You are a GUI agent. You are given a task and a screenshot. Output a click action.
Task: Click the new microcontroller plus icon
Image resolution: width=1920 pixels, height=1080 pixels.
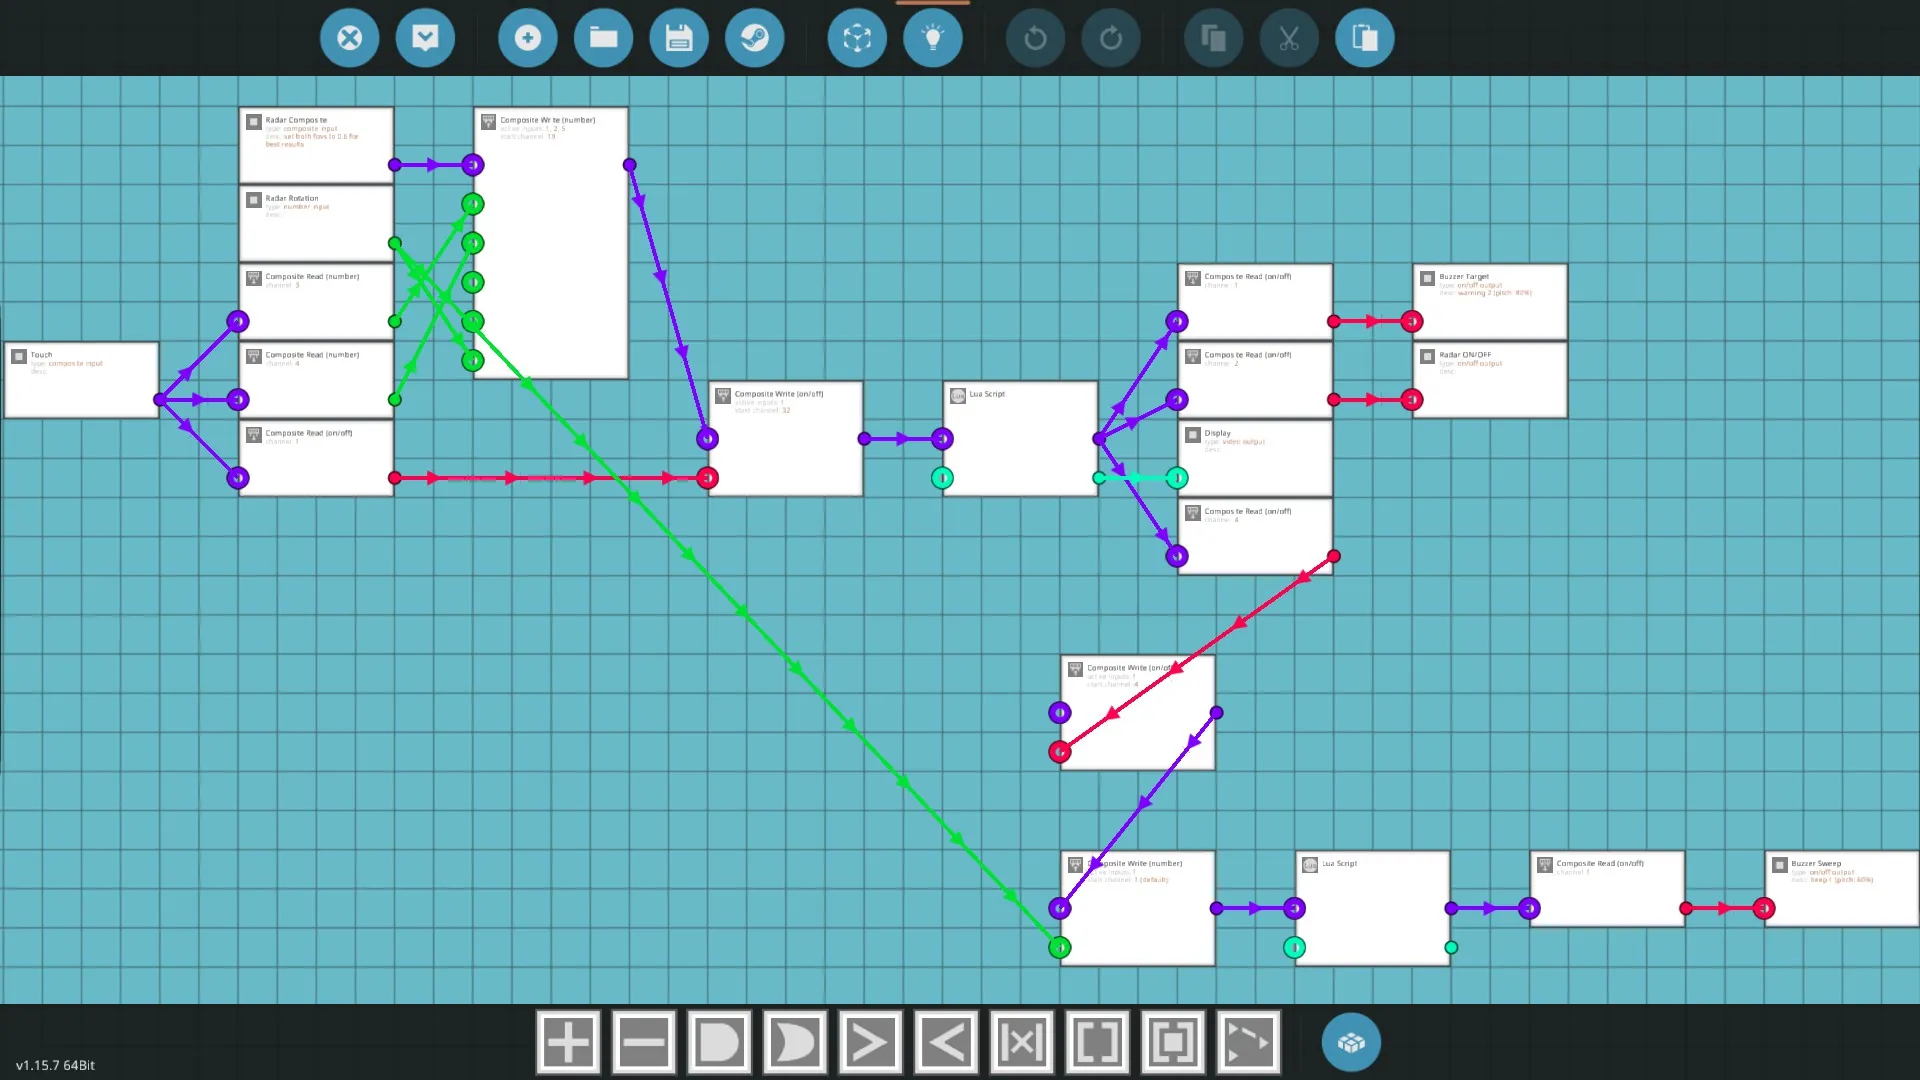(527, 38)
